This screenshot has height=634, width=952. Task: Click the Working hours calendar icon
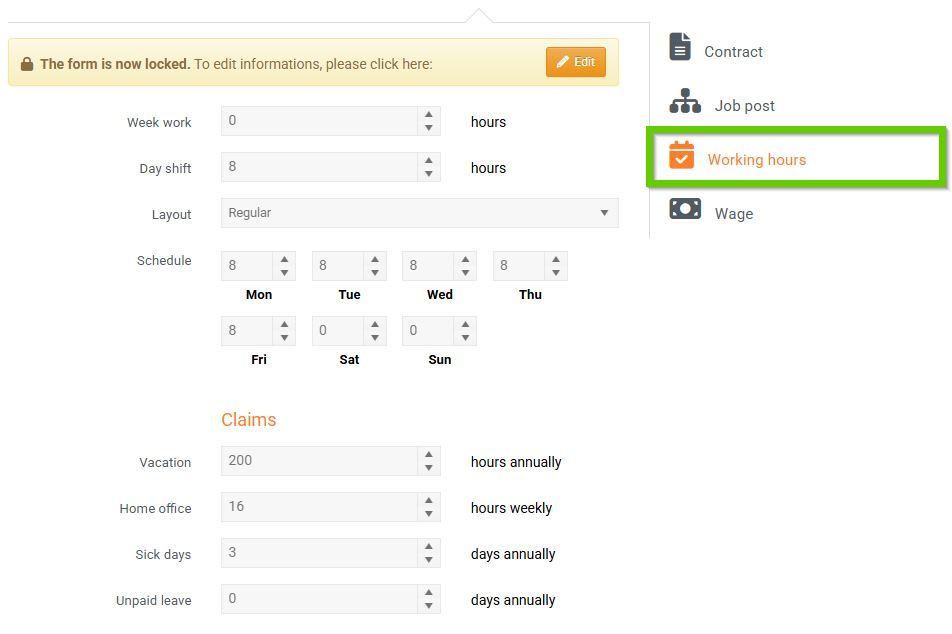click(681, 155)
